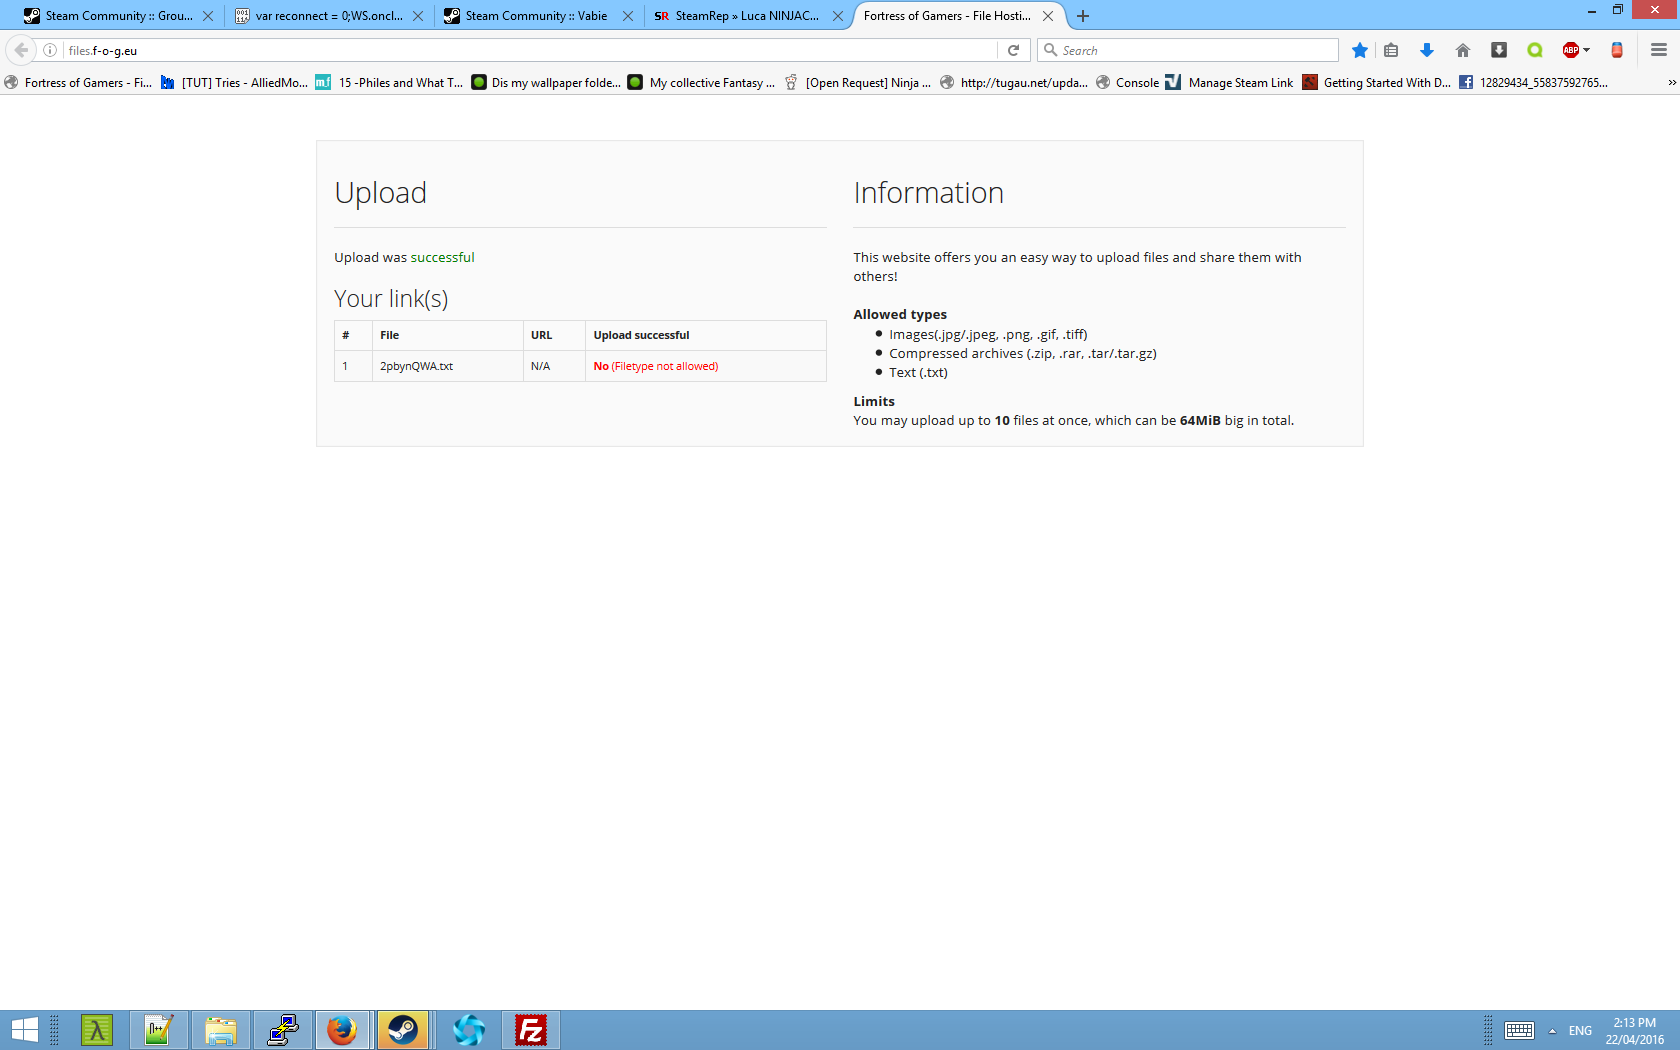
Task: Click the Search input box
Action: point(1195,50)
